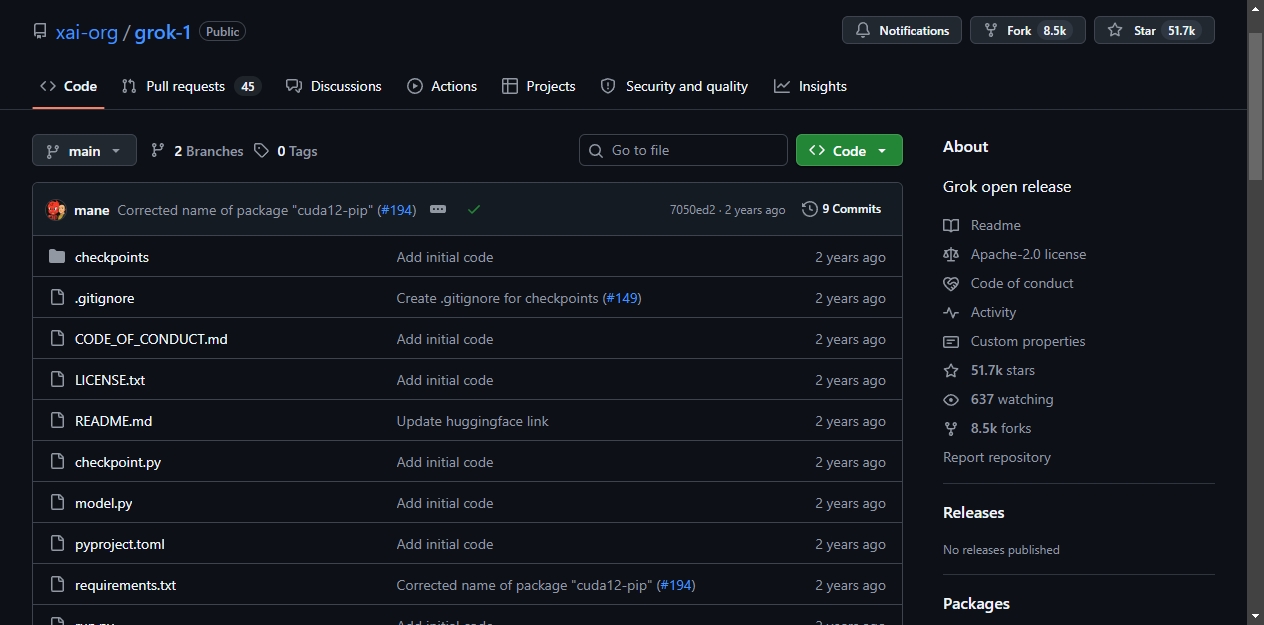Open the Actions tab
The image size is (1264, 625).
(442, 86)
